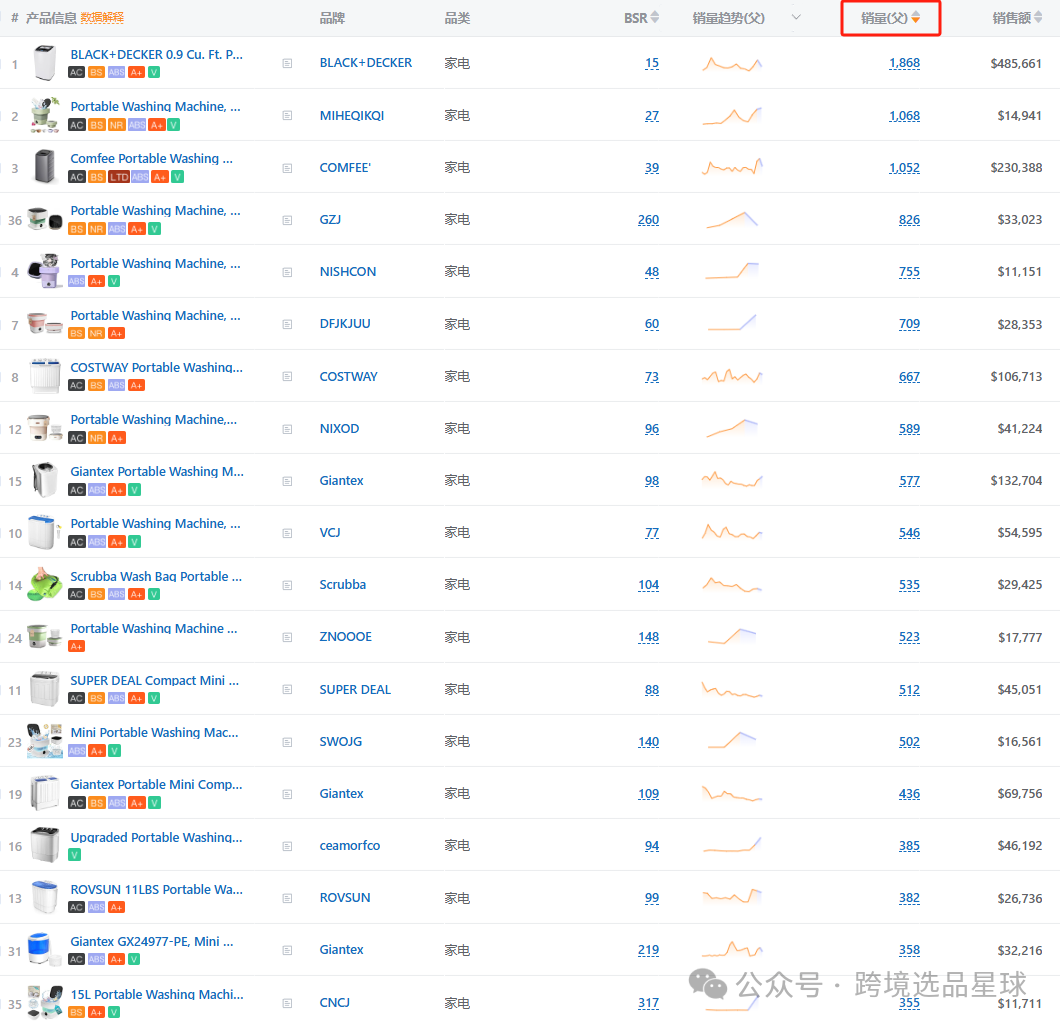The height and width of the screenshot is (1027, 1060).
Task: Click BSR value 15 for BLACK+DECKER
Action: [x=652, y=64]
